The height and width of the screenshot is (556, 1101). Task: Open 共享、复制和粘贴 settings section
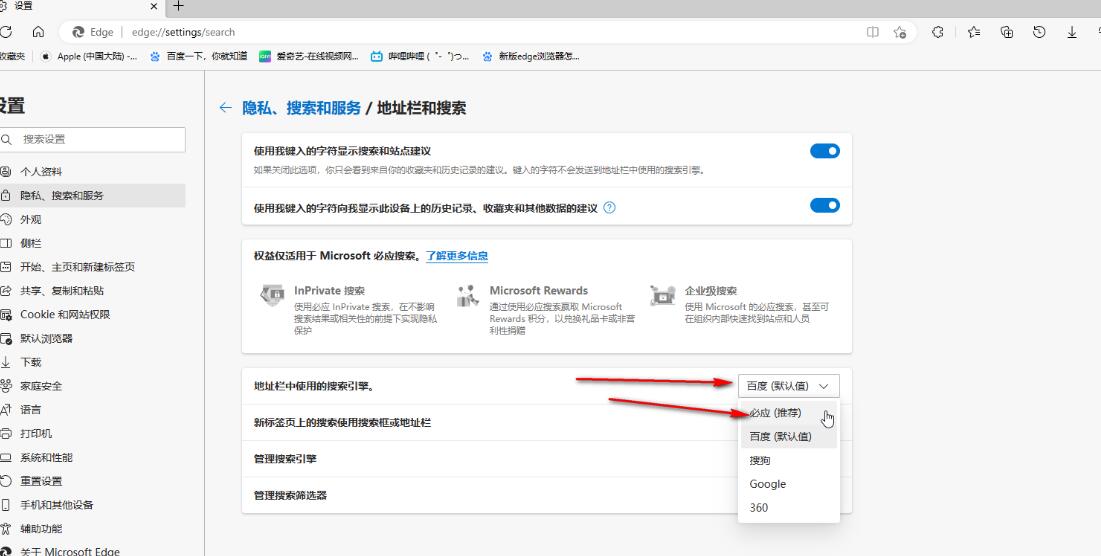click(93, 291)
